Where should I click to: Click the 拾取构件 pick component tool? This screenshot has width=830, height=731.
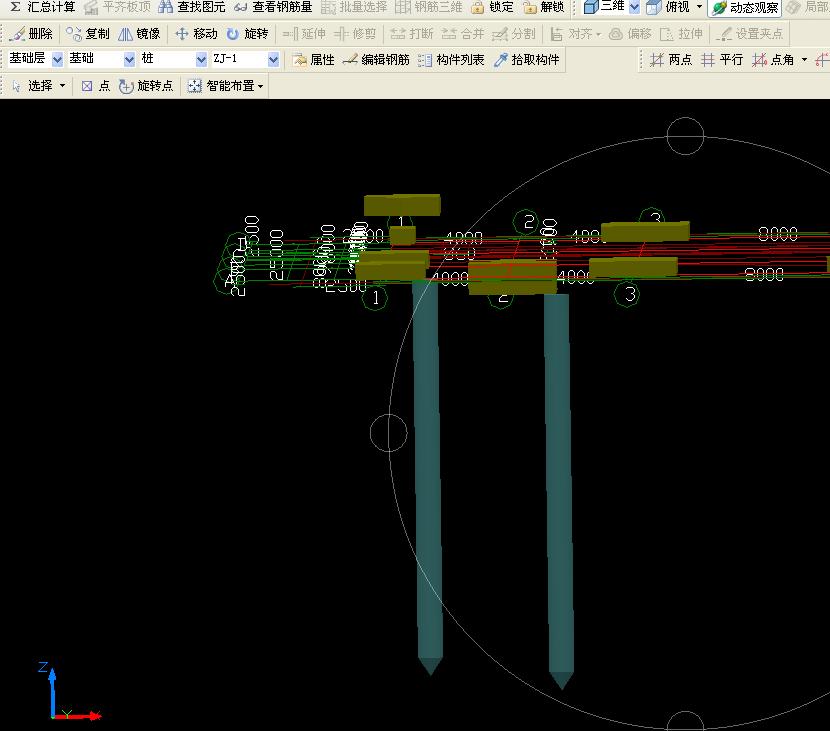[x=526, y=60]
